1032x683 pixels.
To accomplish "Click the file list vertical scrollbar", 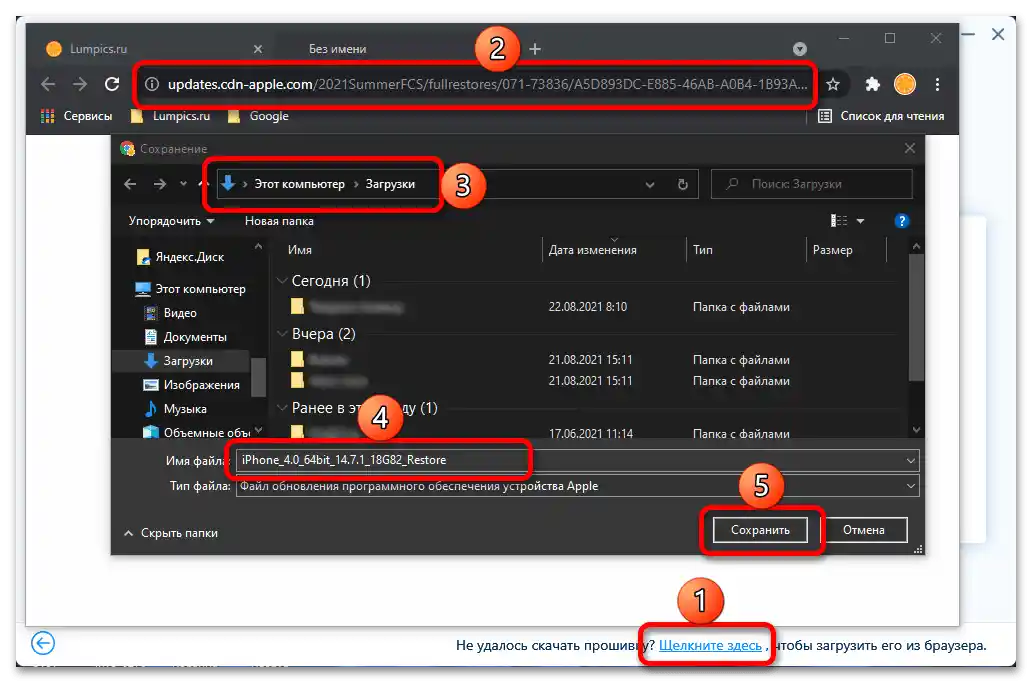I will click(916, 318).
